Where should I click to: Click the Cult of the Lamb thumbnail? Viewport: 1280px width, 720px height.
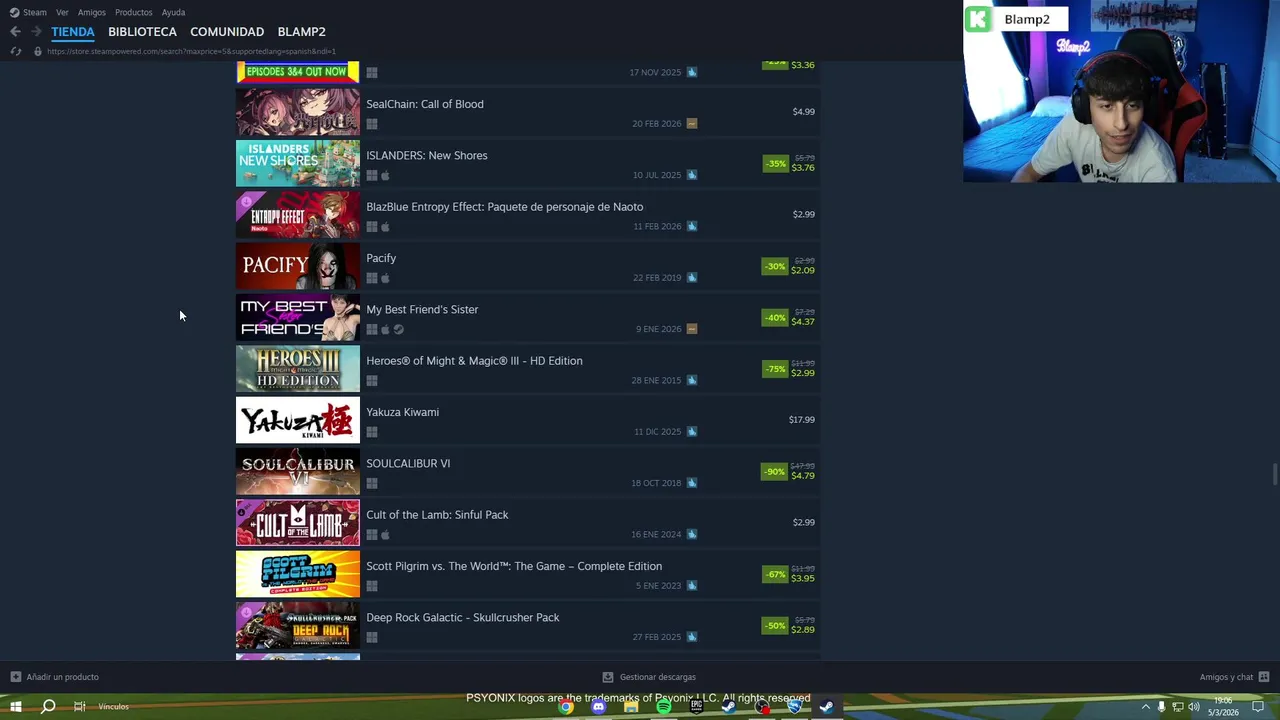pos(297,522)
